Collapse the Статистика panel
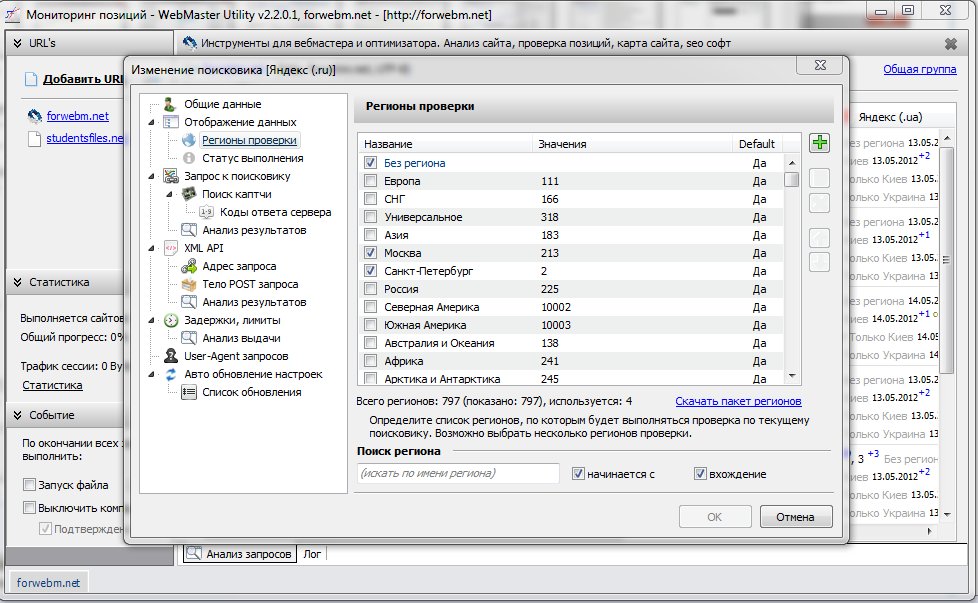 click(16, 283)
